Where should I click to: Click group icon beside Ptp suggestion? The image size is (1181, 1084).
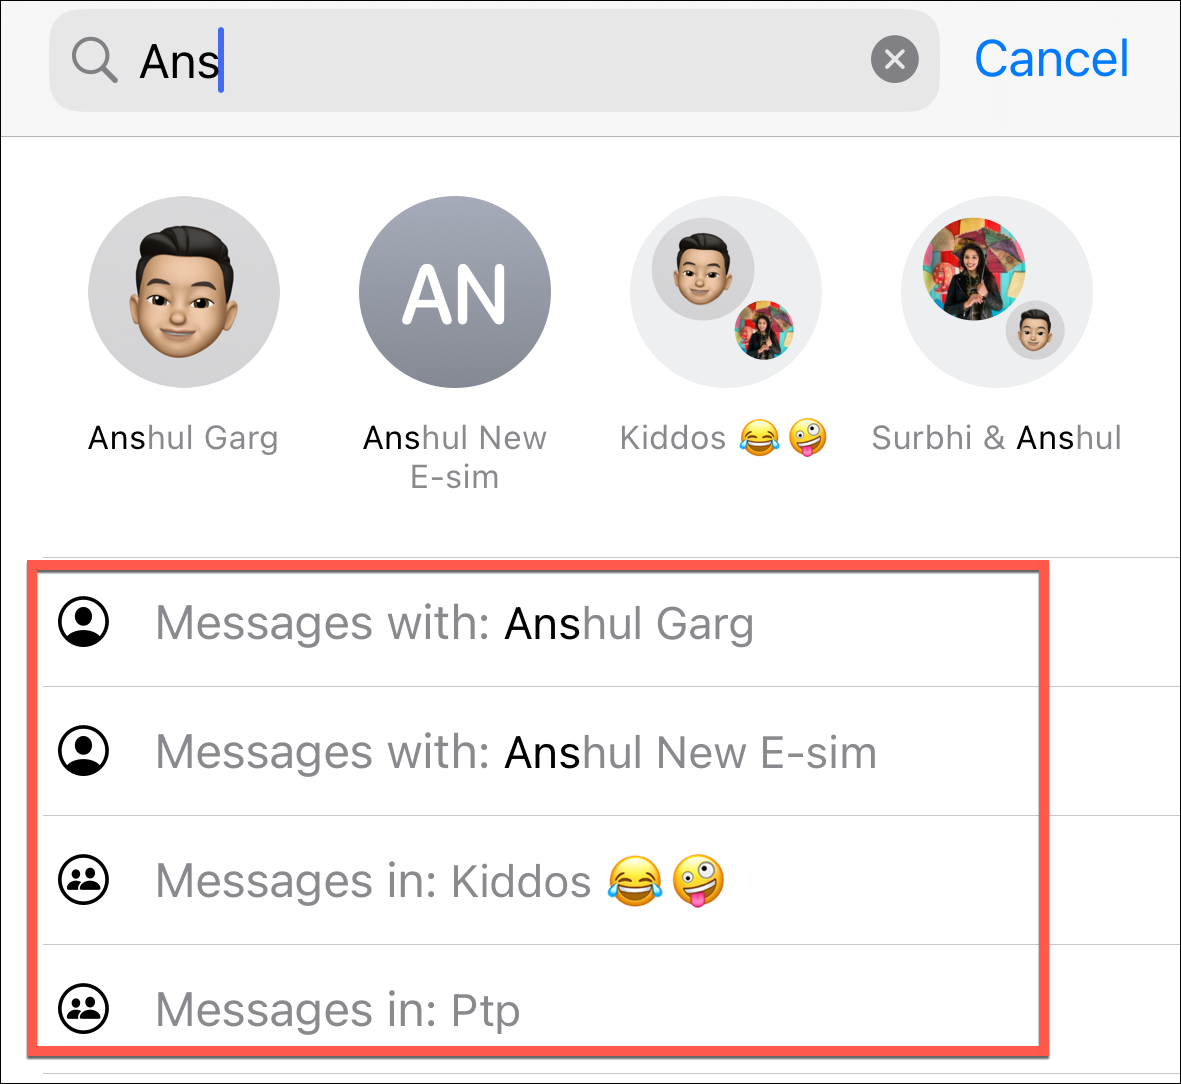(84, 1009)
